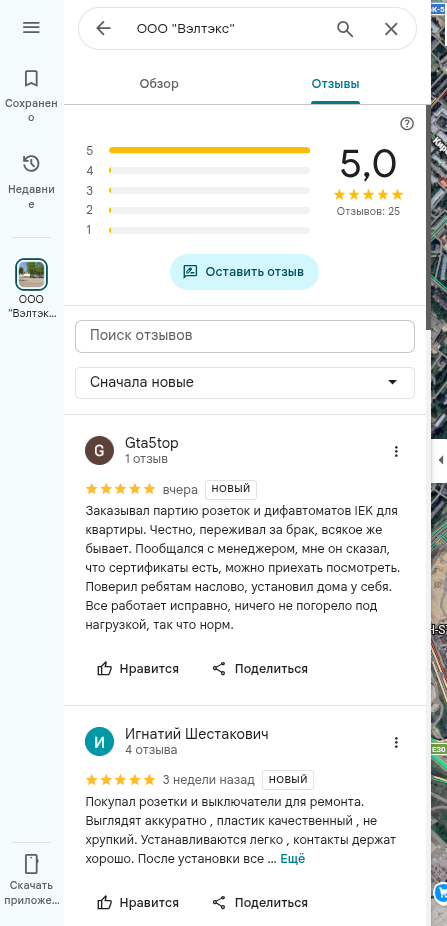Click the 3-star rating bar

(210, 190)
